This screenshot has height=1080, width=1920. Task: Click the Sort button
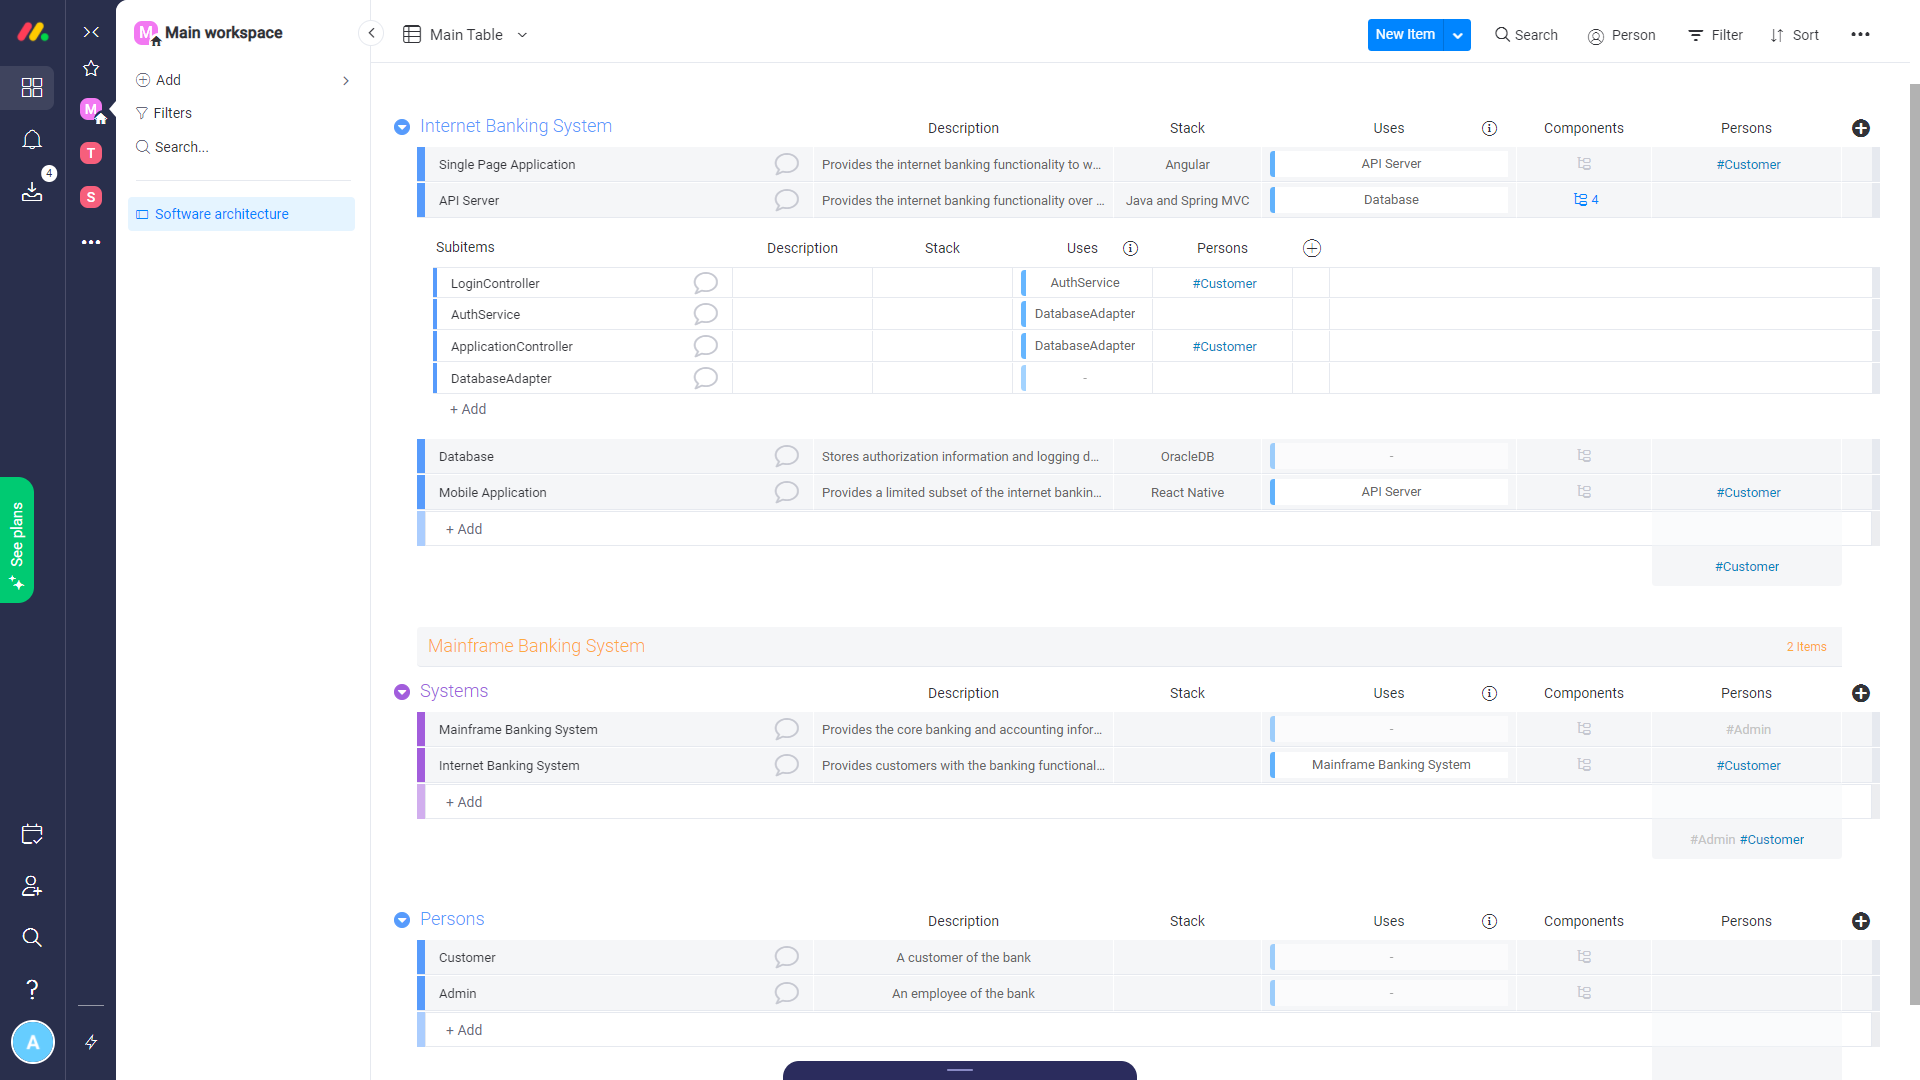tap(1795, 35)
